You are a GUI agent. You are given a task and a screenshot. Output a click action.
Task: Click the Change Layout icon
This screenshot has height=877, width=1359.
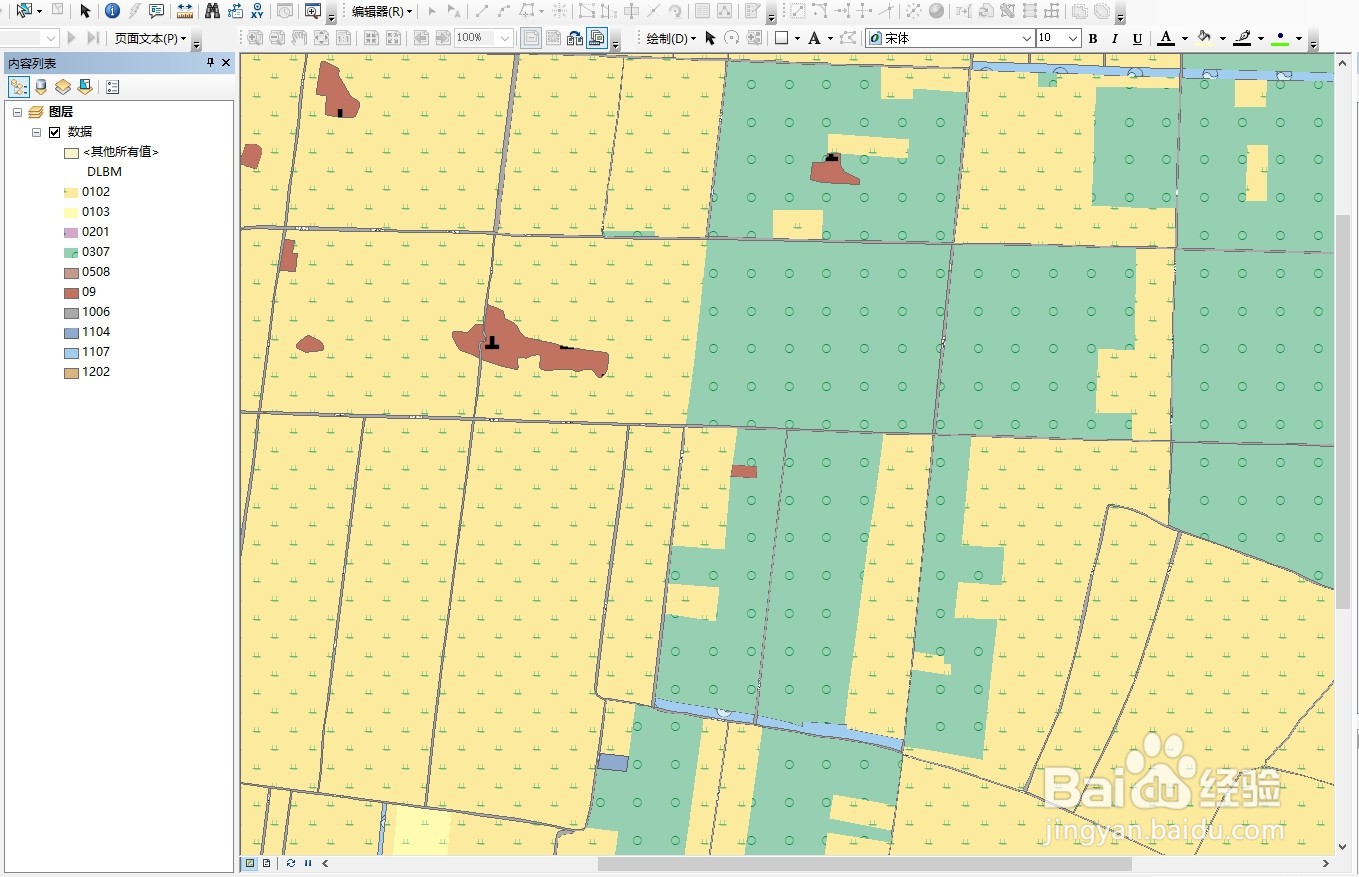[574, 38]
